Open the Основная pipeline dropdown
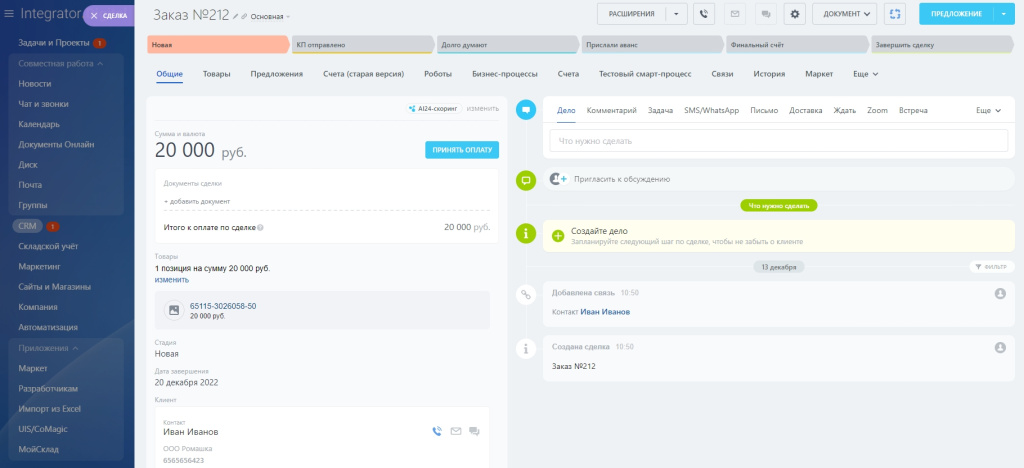The width and height of the screenshot is (1024, 468). pos(270,17)
